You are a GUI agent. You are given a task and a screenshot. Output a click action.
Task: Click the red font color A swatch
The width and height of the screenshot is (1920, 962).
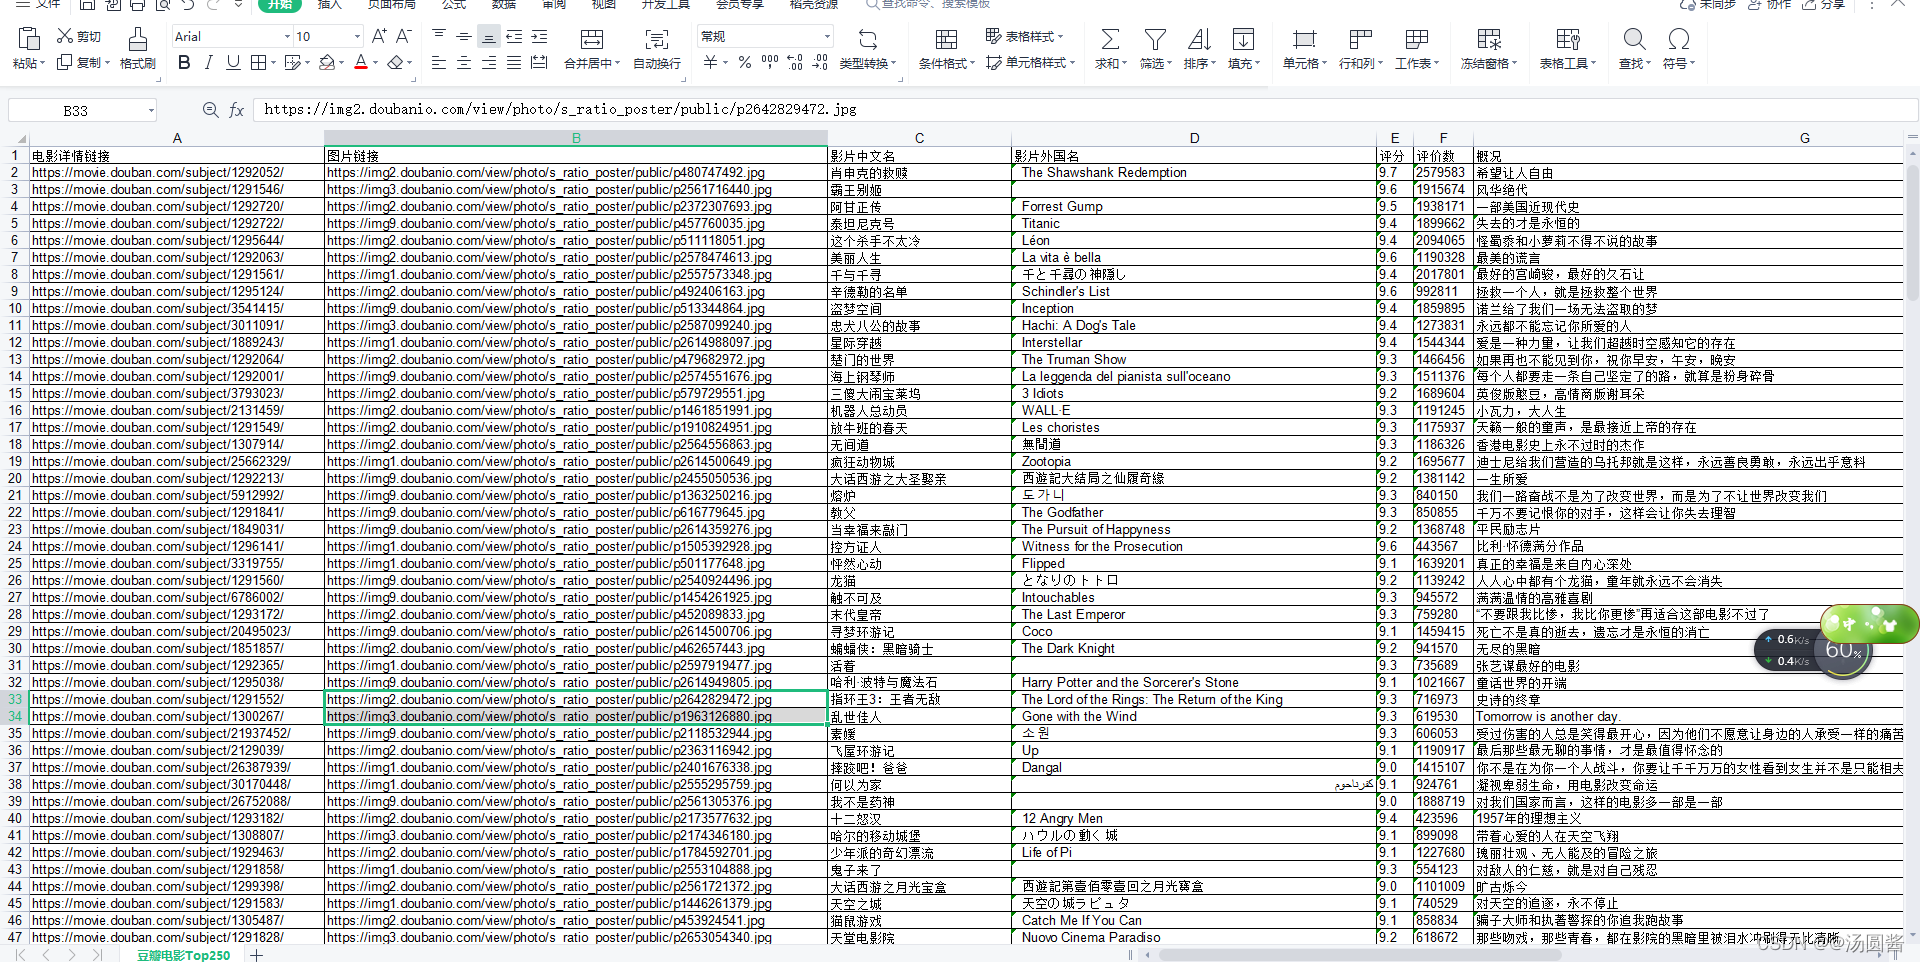point(361,62)
